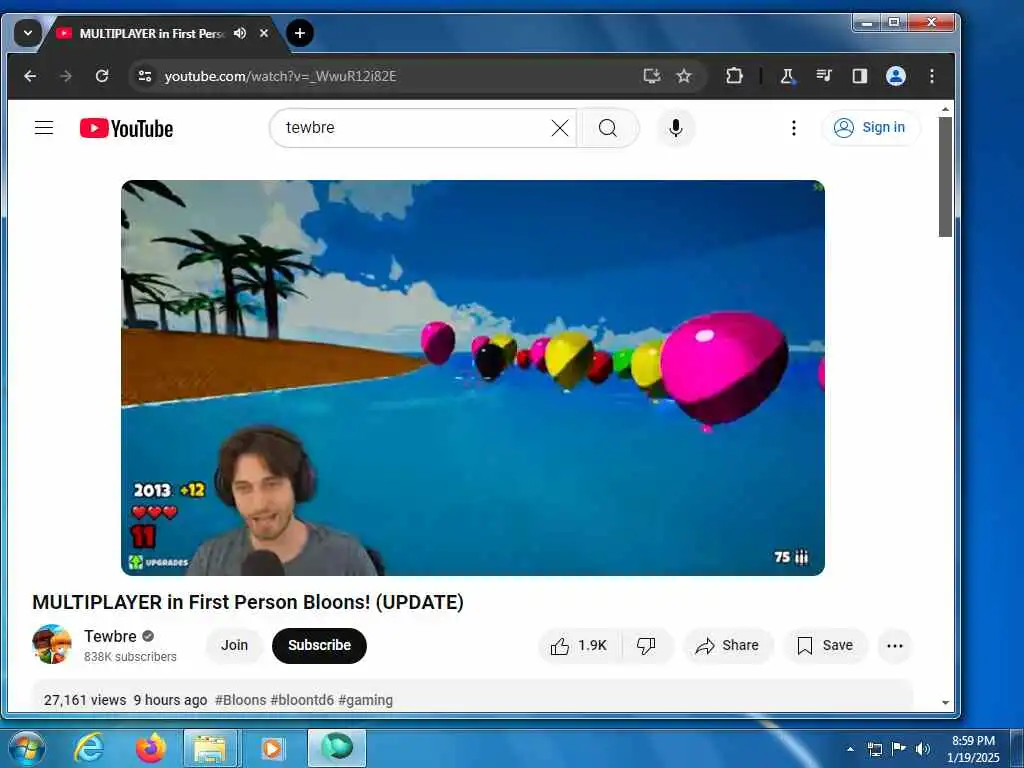
Task: Click the Sign in button
Action: click(871, 127)
